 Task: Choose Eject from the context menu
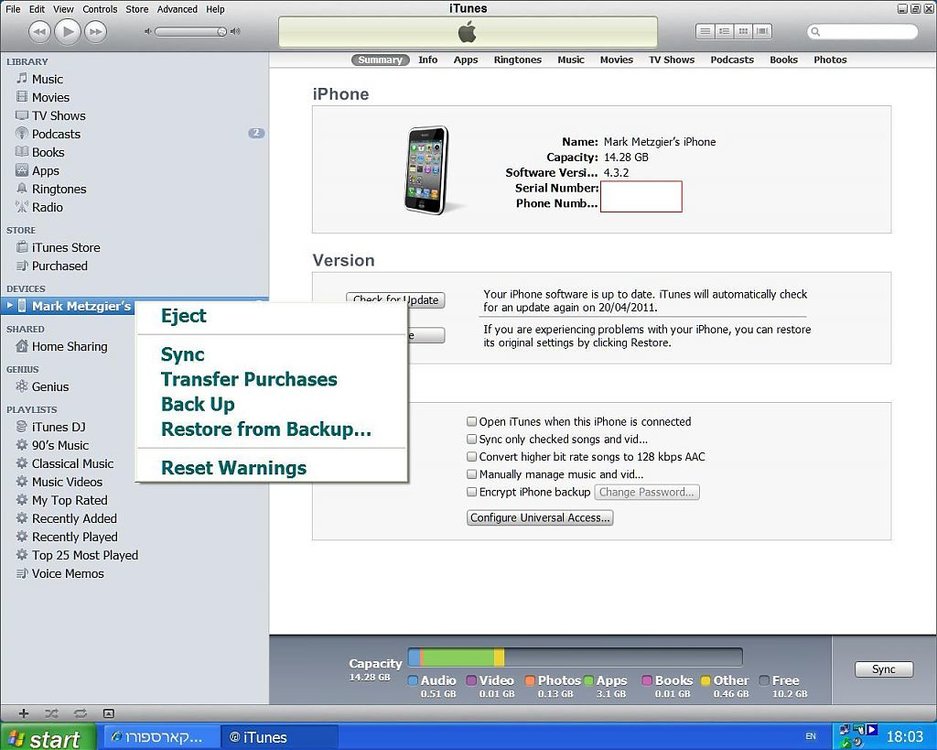pos(183,316)
